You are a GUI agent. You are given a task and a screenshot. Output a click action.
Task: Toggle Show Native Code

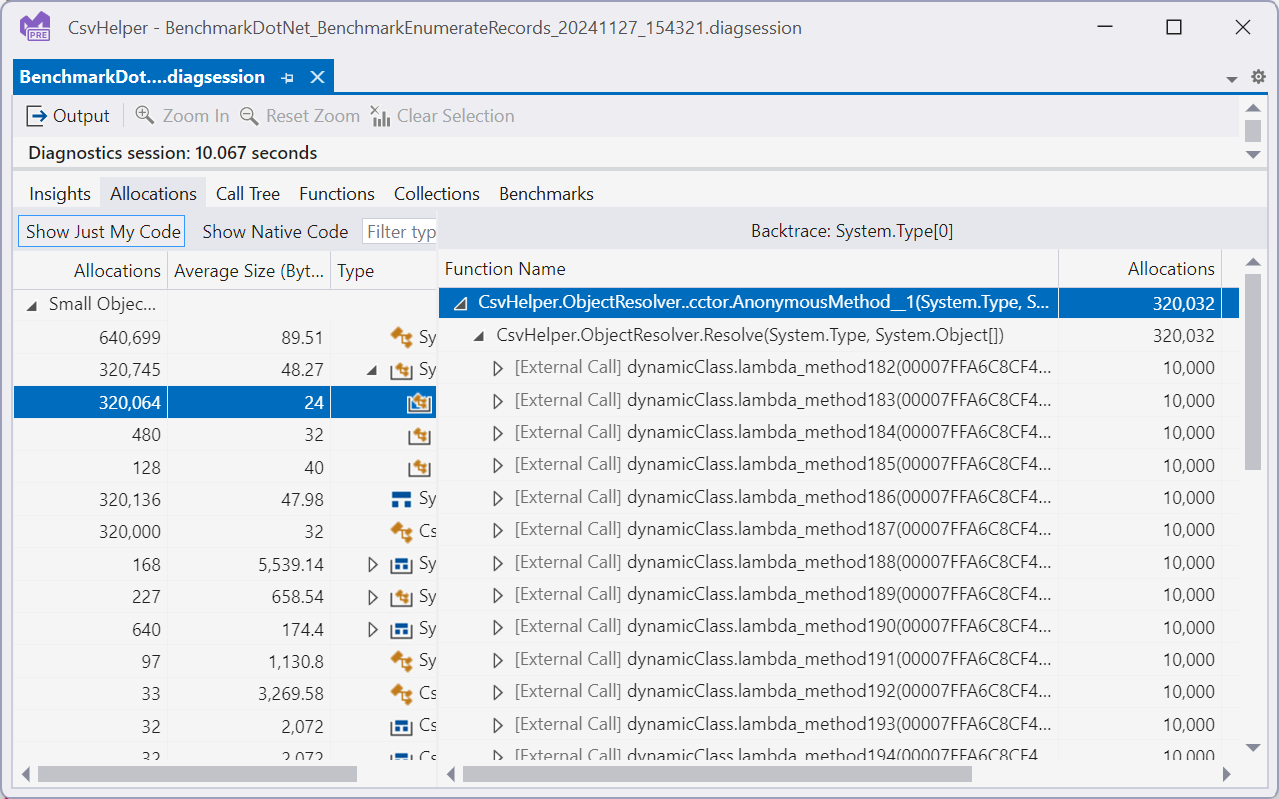tap(275, 232)
